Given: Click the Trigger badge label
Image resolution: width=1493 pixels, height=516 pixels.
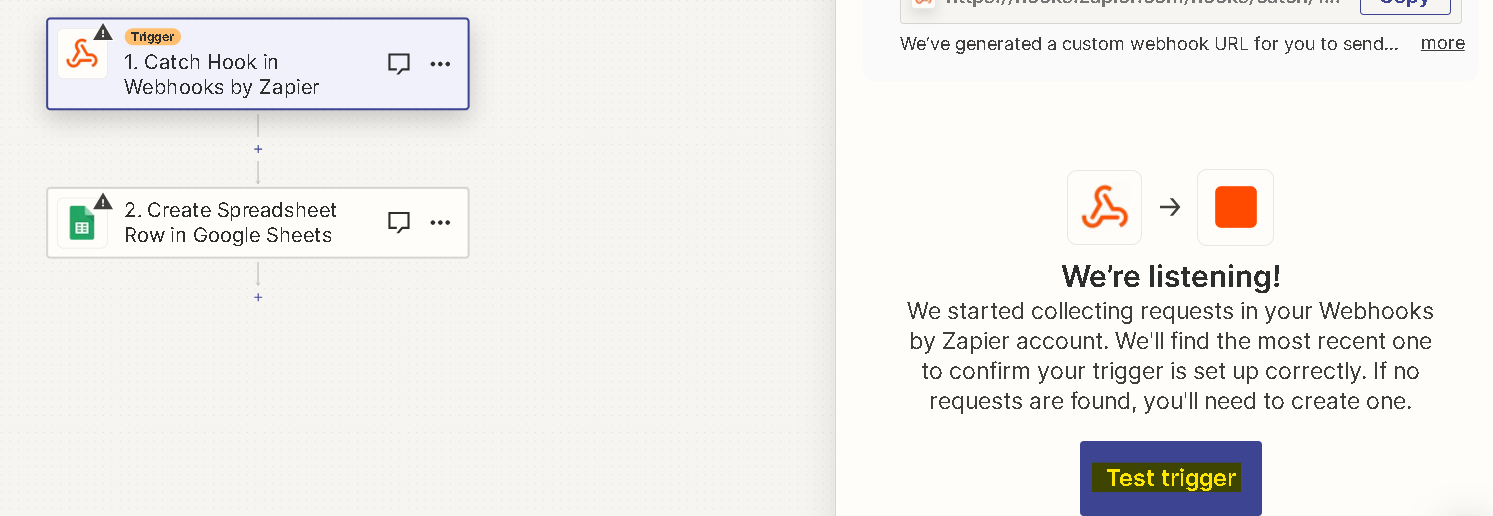Looking at the screenshot, I should point(152,37).
